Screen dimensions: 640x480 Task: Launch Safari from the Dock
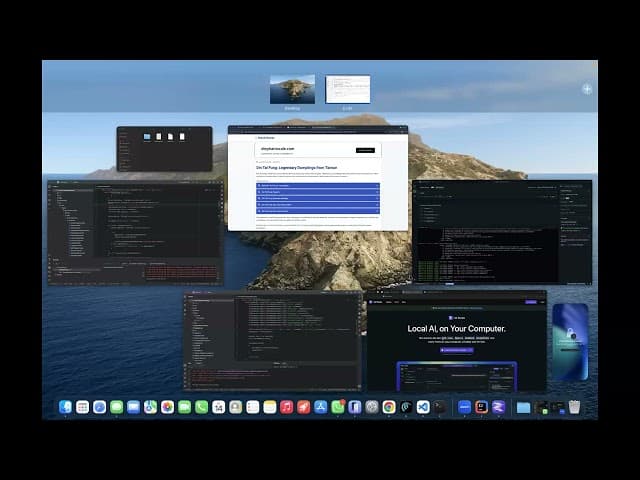click(x=99, y=407)
